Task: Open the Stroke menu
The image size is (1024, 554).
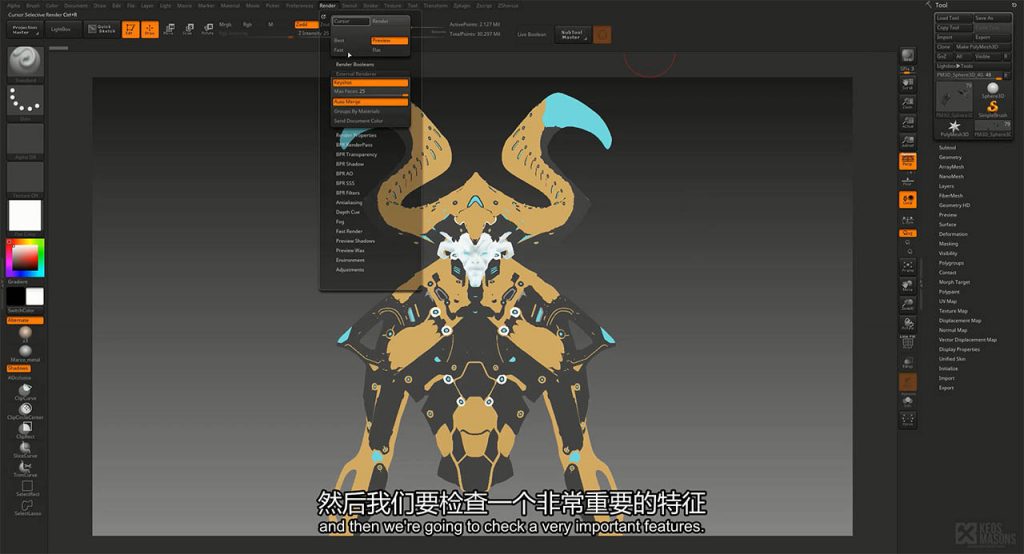Action: 371,5
